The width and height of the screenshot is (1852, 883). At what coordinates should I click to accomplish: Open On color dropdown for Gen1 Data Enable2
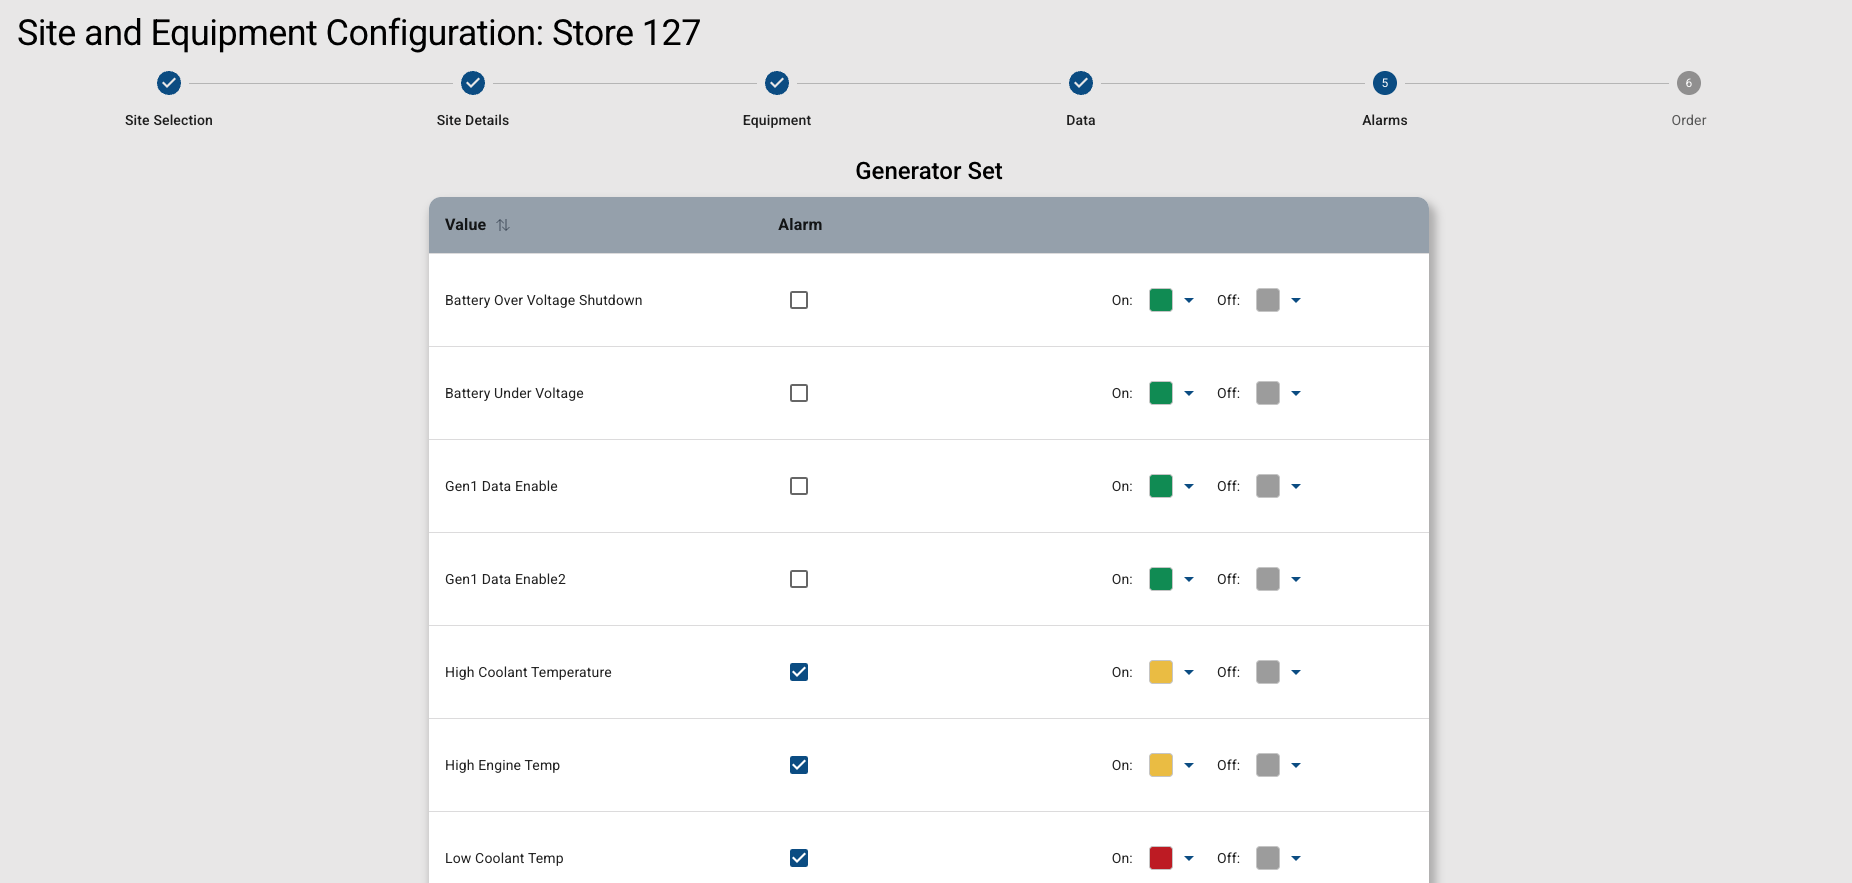1189,580
